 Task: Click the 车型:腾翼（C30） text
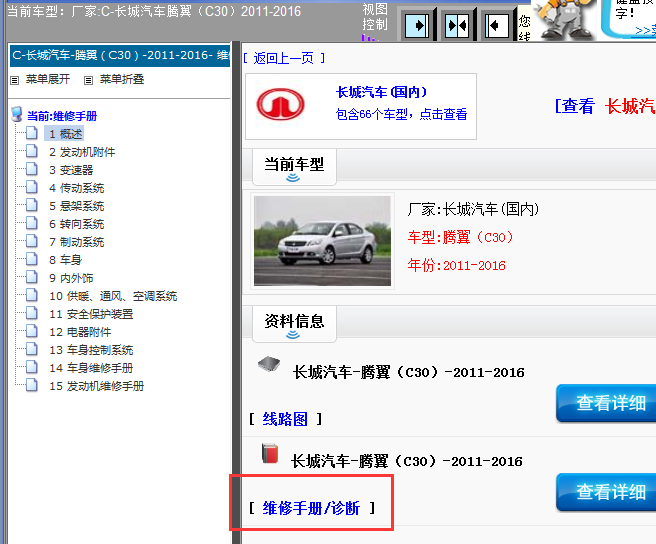460,237
